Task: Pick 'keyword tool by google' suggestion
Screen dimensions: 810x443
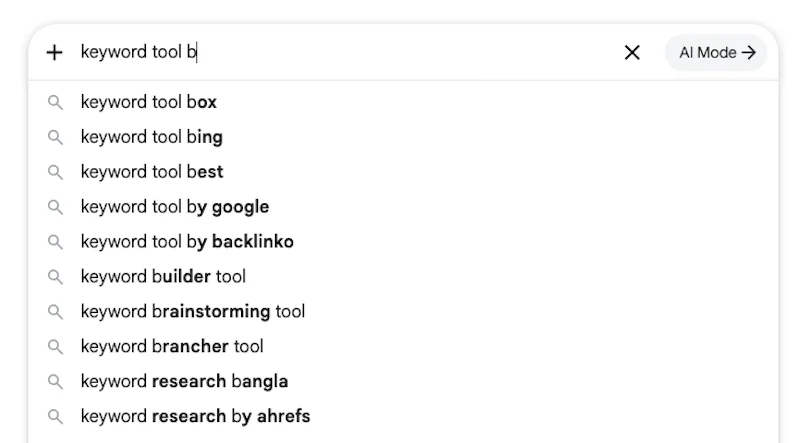Action: [403, 207]
